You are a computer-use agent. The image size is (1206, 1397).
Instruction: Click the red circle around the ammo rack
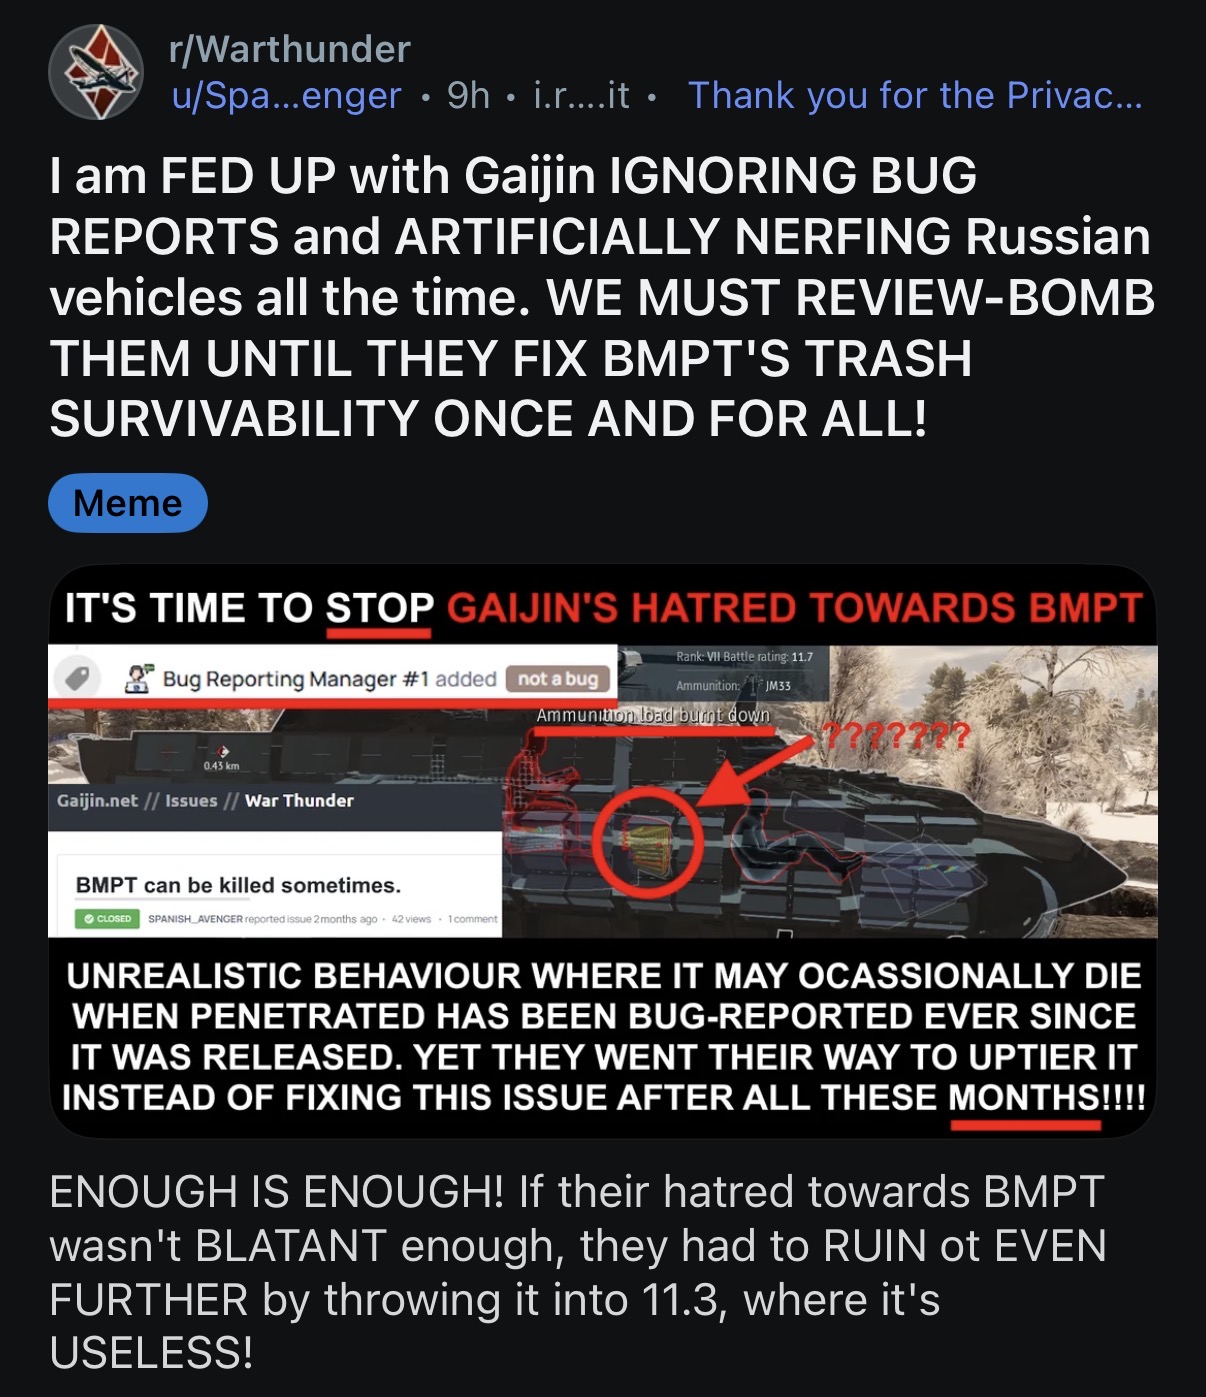click(647, 842)
